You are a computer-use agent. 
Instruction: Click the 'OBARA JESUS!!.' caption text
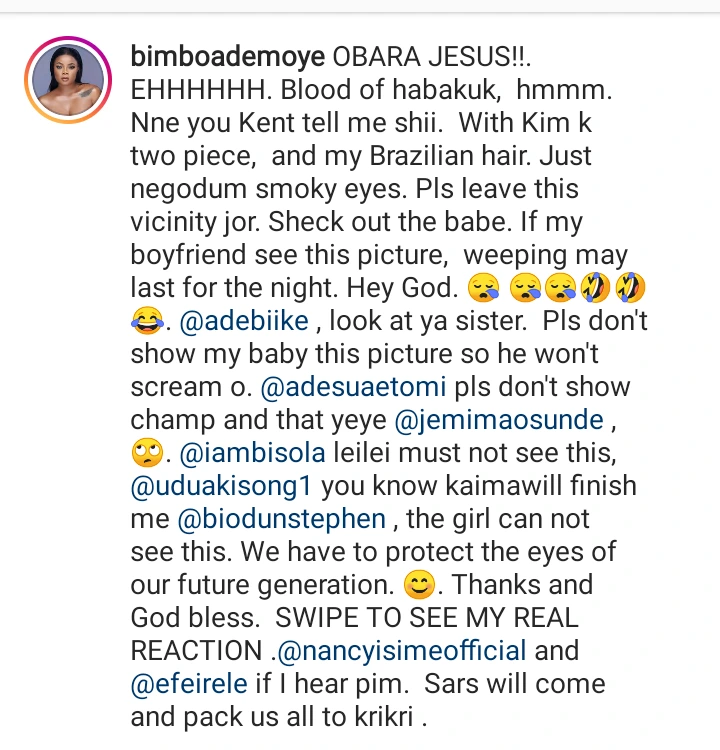(x=432, y=57)
